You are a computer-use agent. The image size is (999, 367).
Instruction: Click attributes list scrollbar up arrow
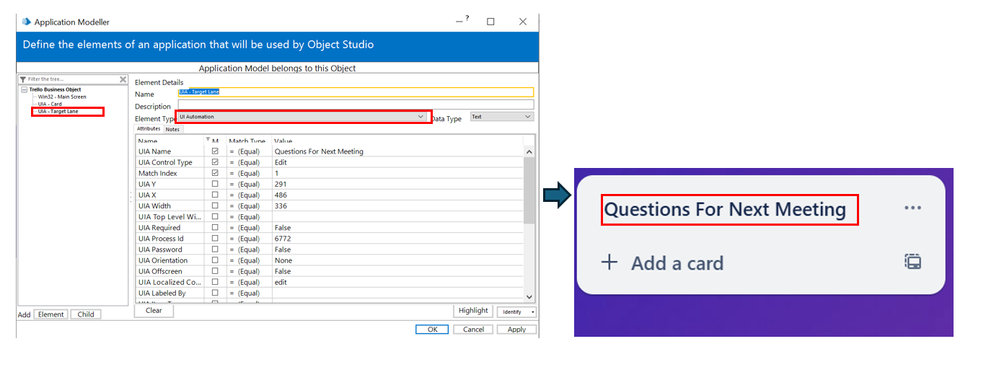[x=528, y=152]
